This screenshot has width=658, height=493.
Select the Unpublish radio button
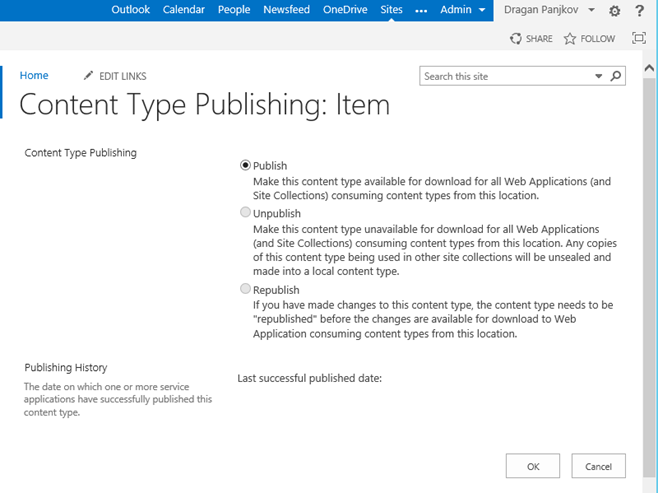pos(245,213)
